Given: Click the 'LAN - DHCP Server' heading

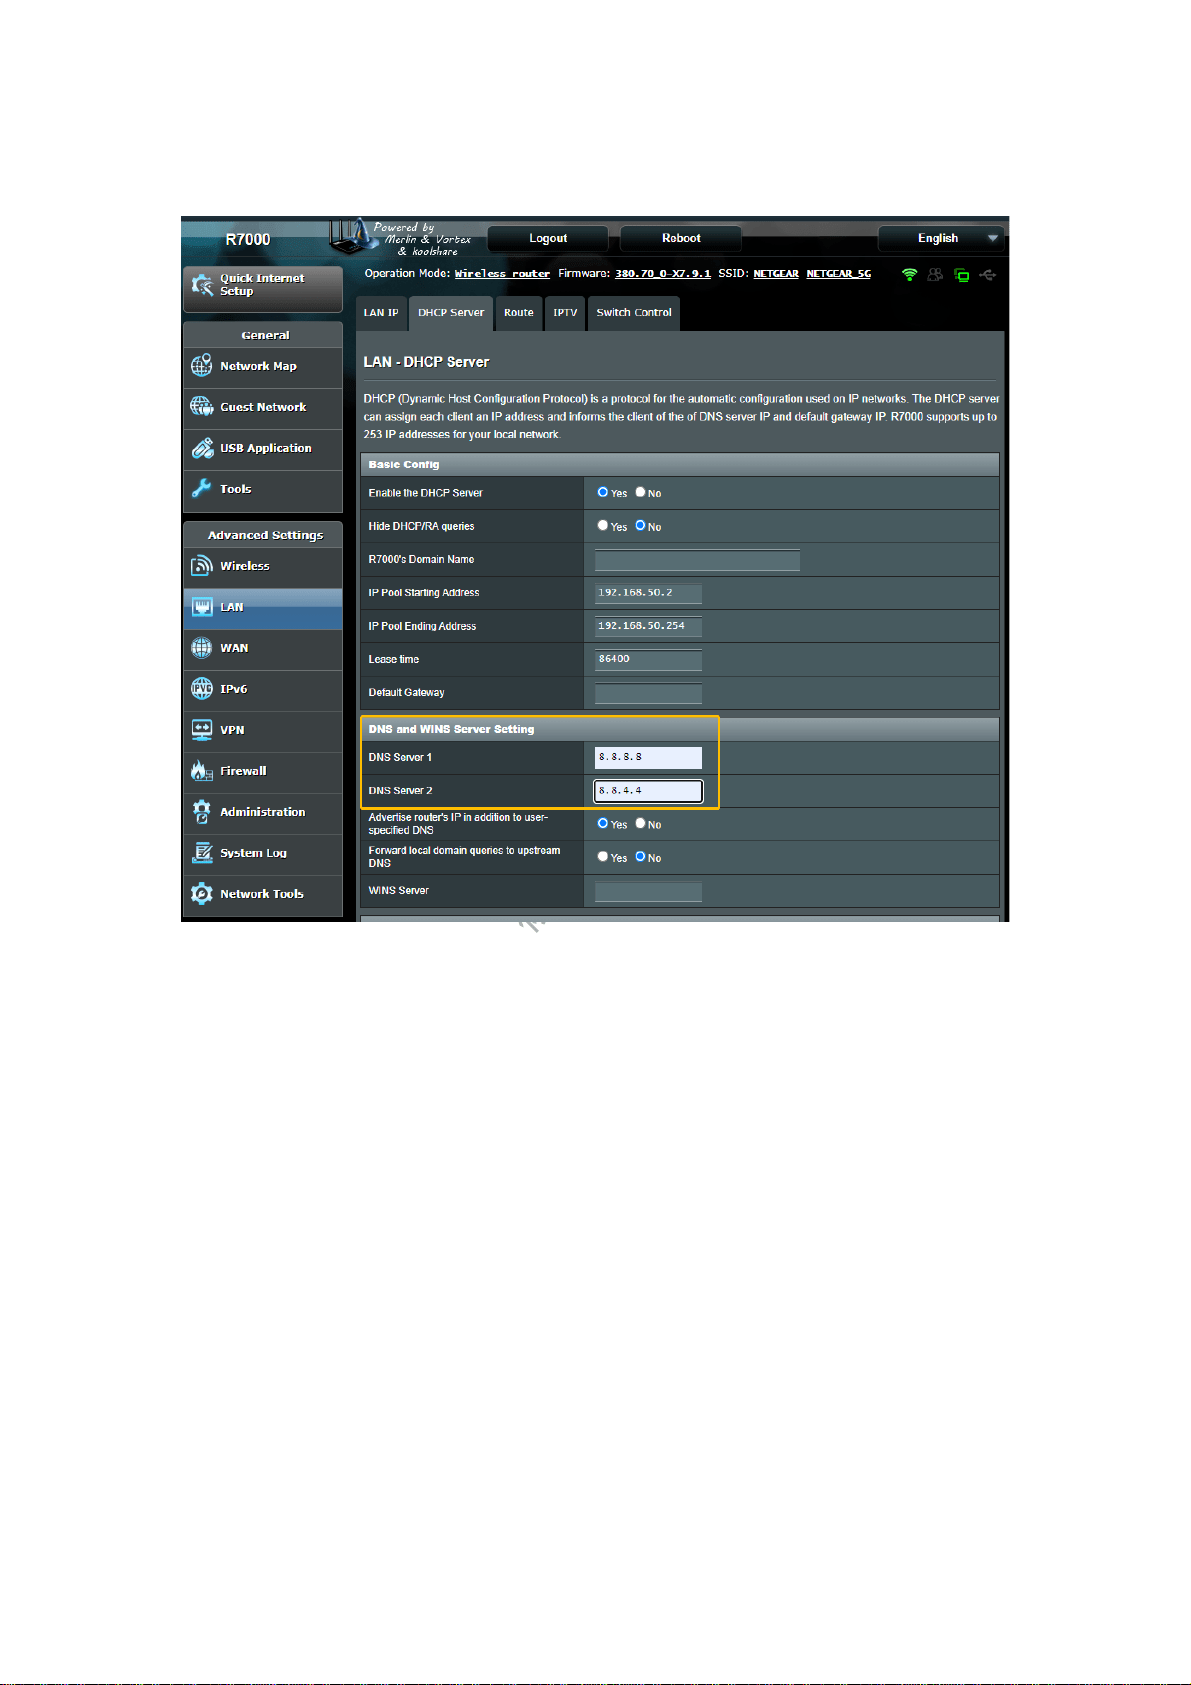Looking at the screenshot, I should coord(426,362).
